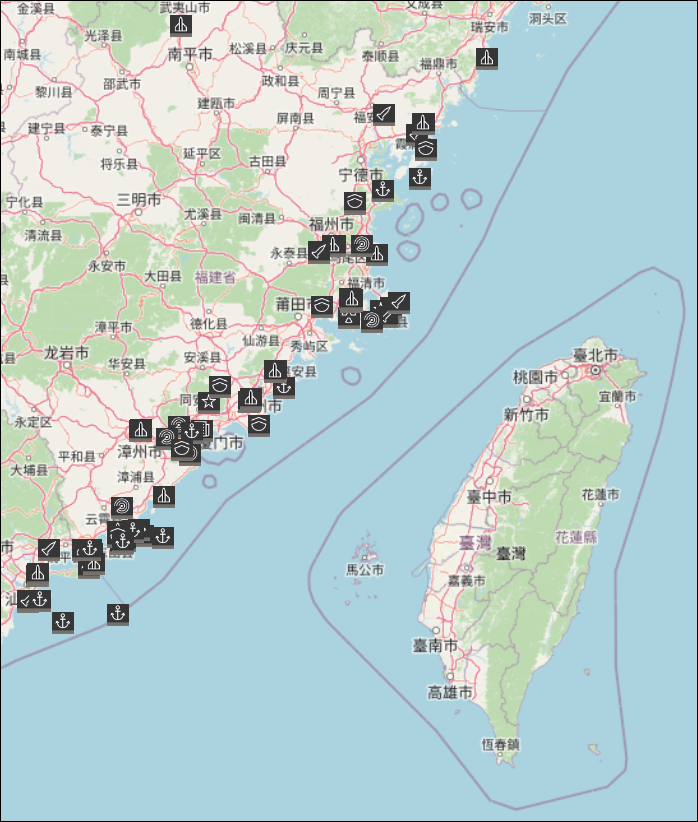698x822 pixels.
Task: Select the radar marker southeast of 福州市
Action: (x=362, y=244)
